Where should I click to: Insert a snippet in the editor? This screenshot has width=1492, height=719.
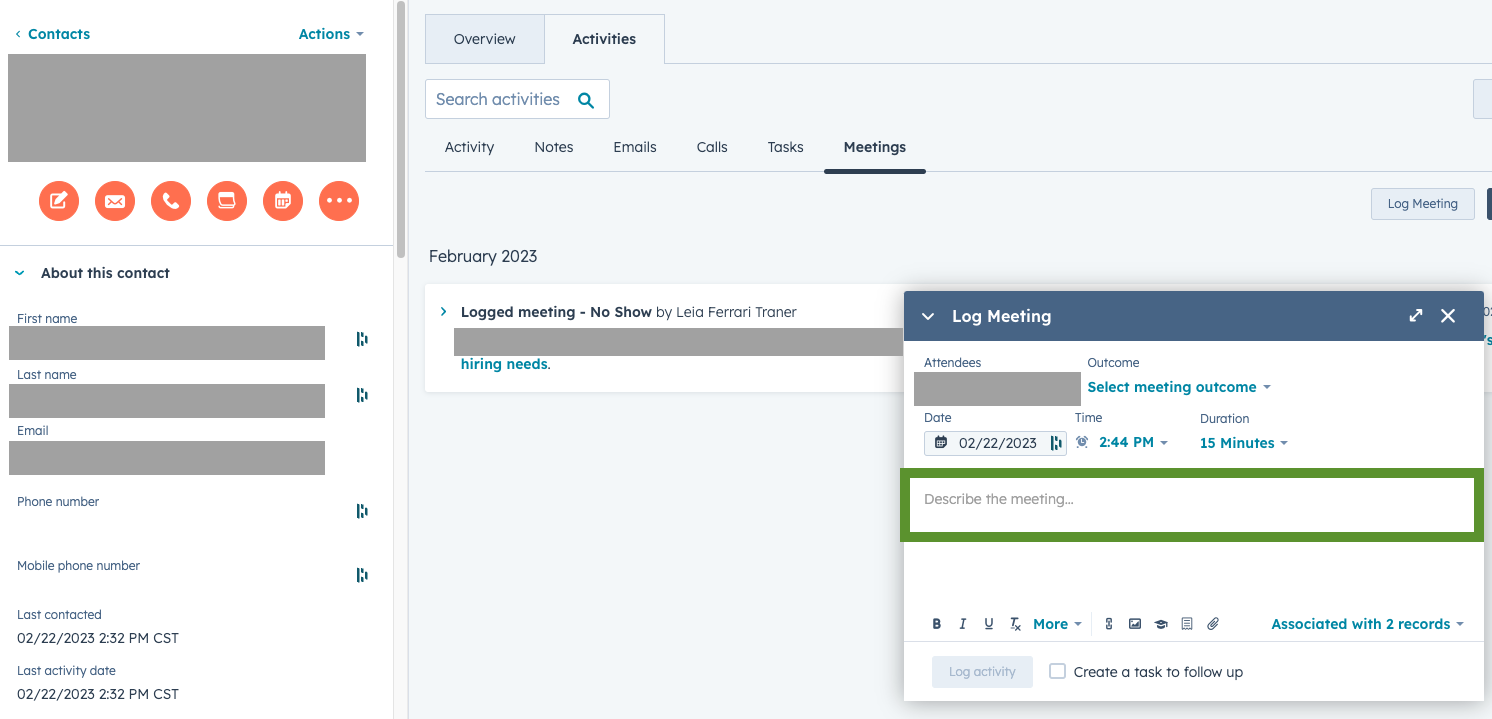tap(1187, 623)
